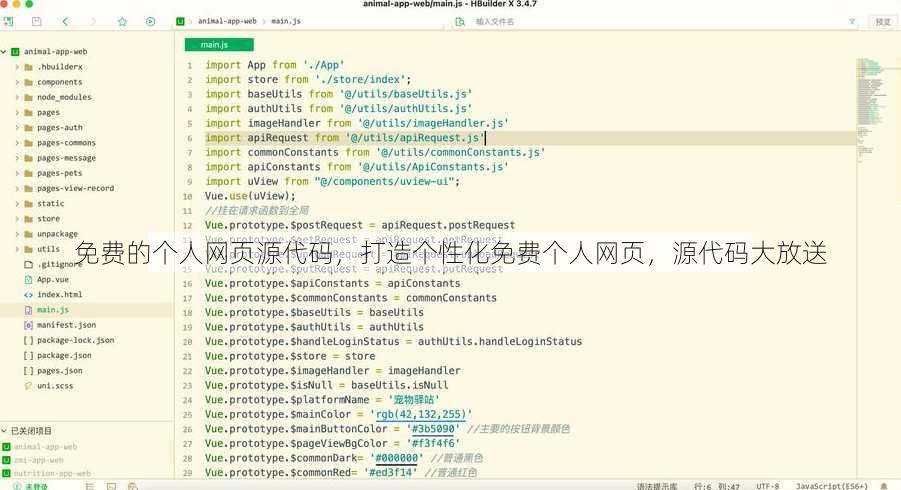Click '#f3f4f6' string on line 27
This screenshot has height=490, width=901.
(434, 443)
